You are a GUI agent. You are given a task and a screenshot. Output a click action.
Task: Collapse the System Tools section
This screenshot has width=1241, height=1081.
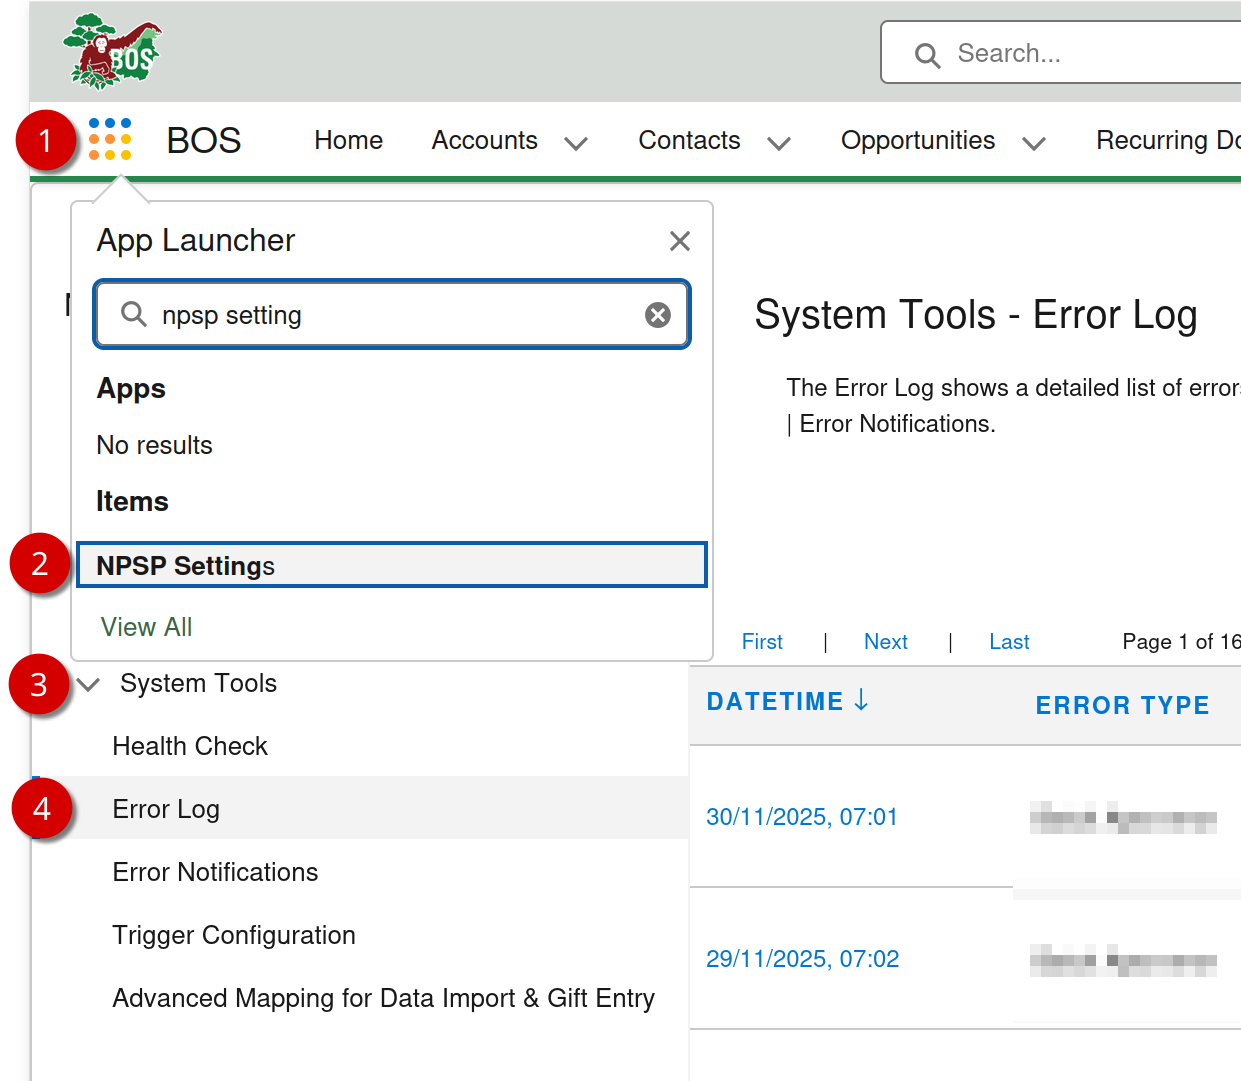pyautogui.click(x=88, y=684)
